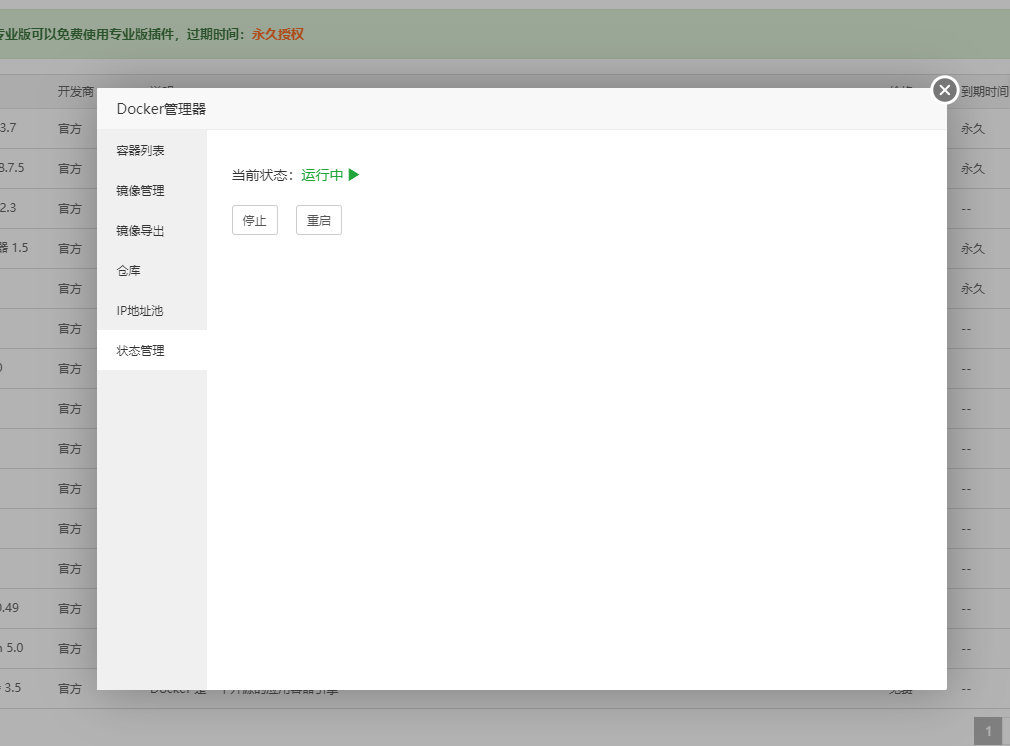This screenshot has height=746, width=1010.
Task: Click page 1 in the pagination
Action: pyautogui.click(x=988, y=732)
